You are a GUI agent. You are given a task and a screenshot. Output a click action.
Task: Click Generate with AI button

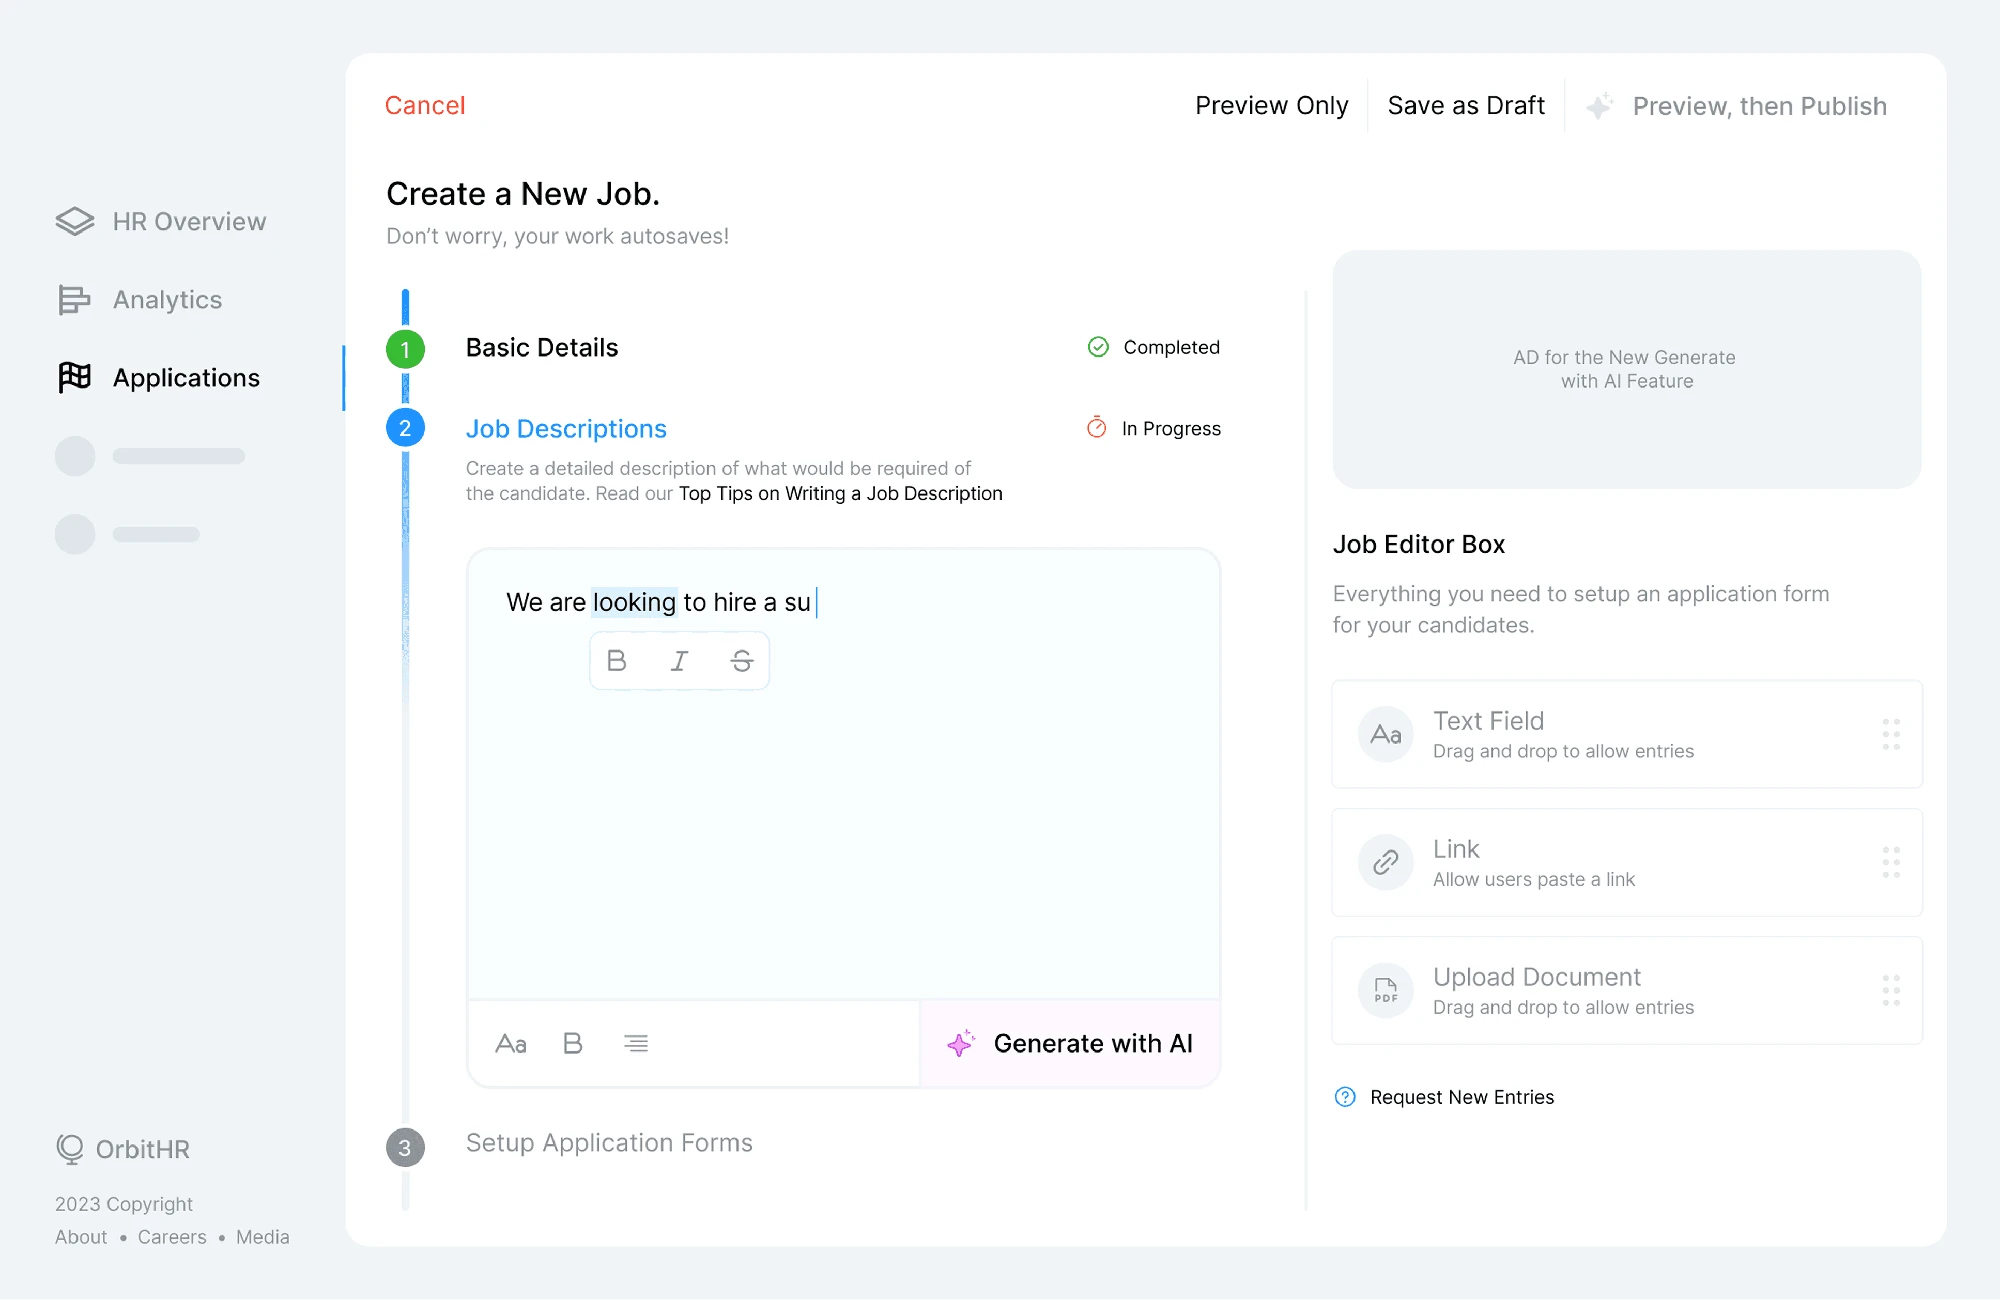pos(1070,1044)
